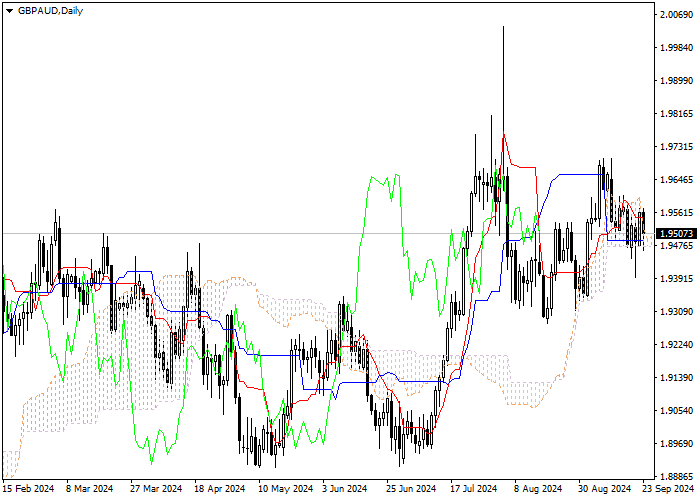Select the 8 Mar 2024 date label

[x=90, y=489]
